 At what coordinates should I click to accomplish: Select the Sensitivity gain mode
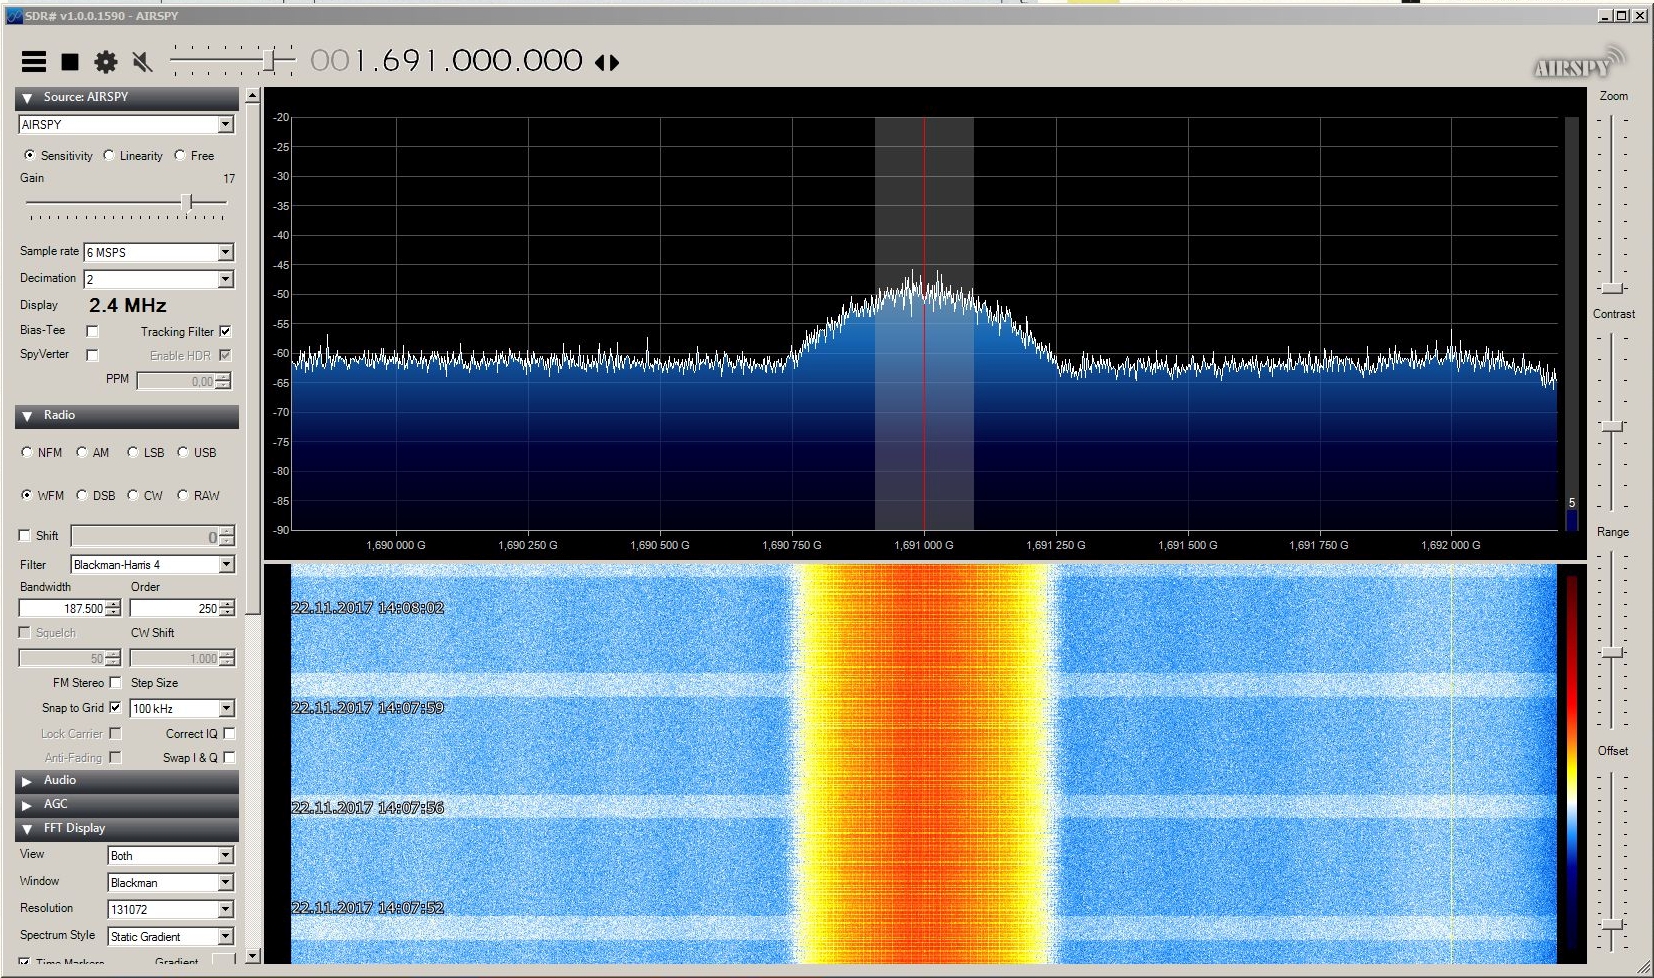coord(29,155)
